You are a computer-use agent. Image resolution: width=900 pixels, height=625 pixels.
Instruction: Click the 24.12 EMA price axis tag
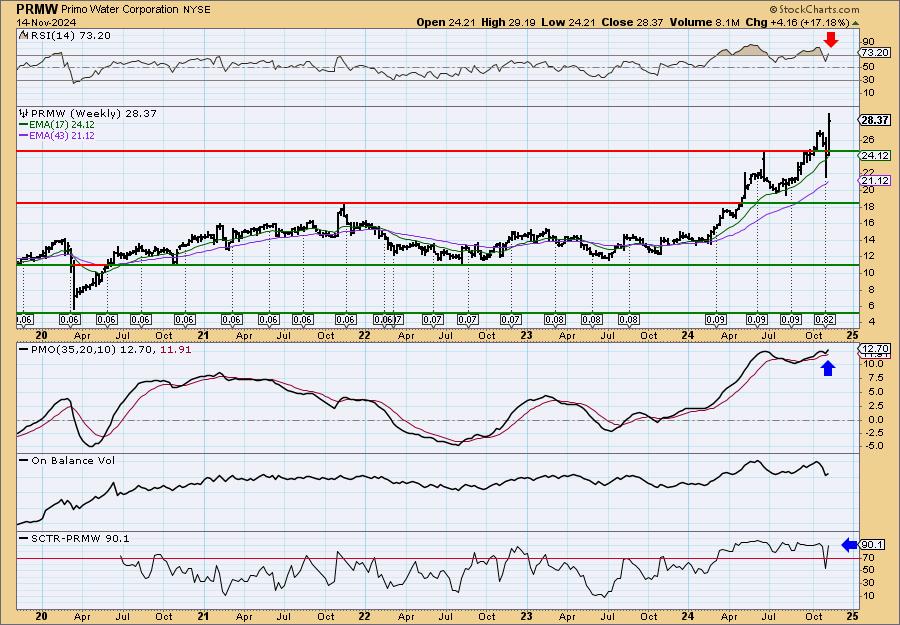tap(874, 156)
